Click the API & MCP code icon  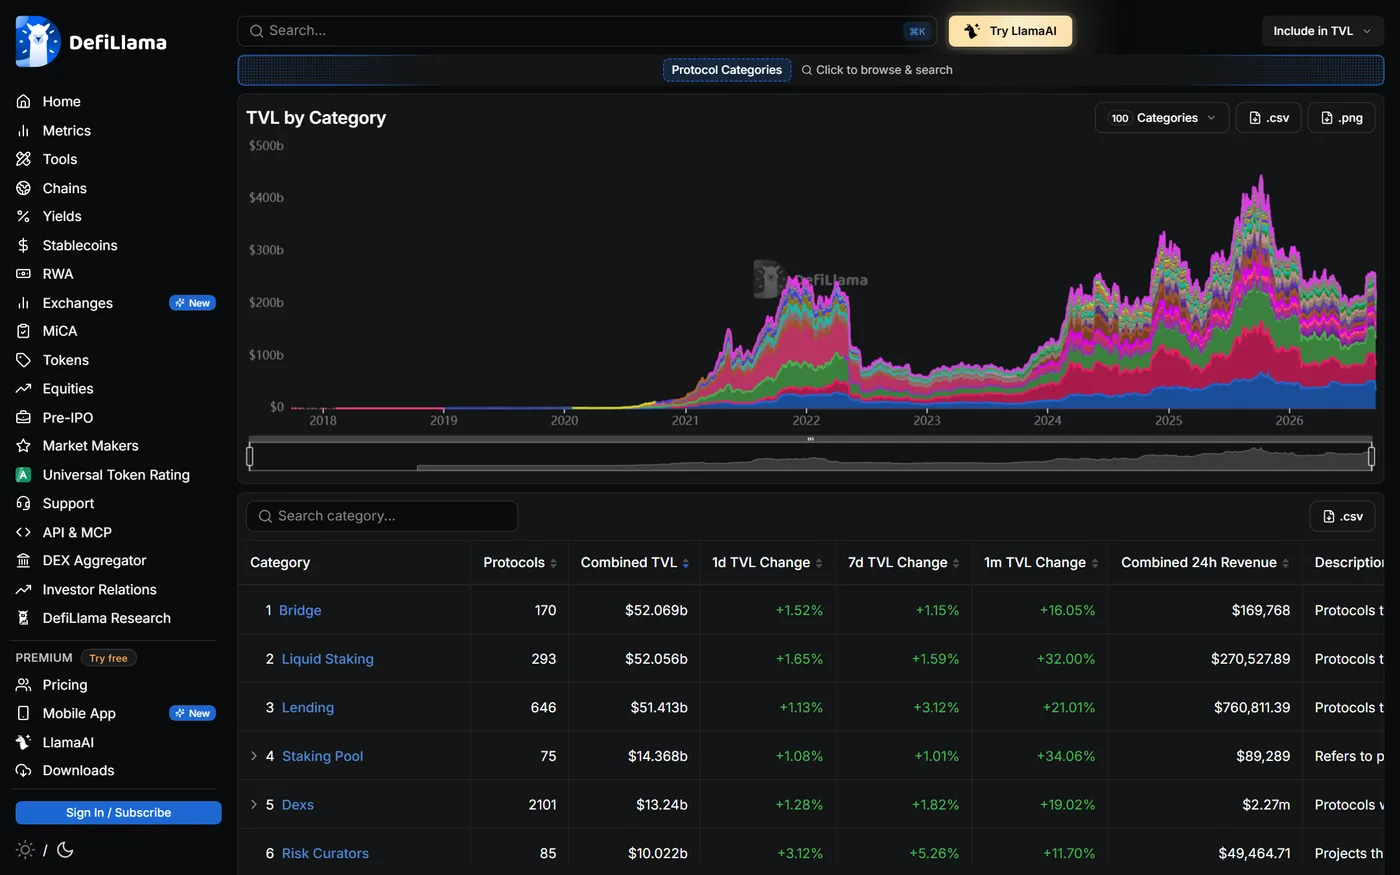[23, 533]
